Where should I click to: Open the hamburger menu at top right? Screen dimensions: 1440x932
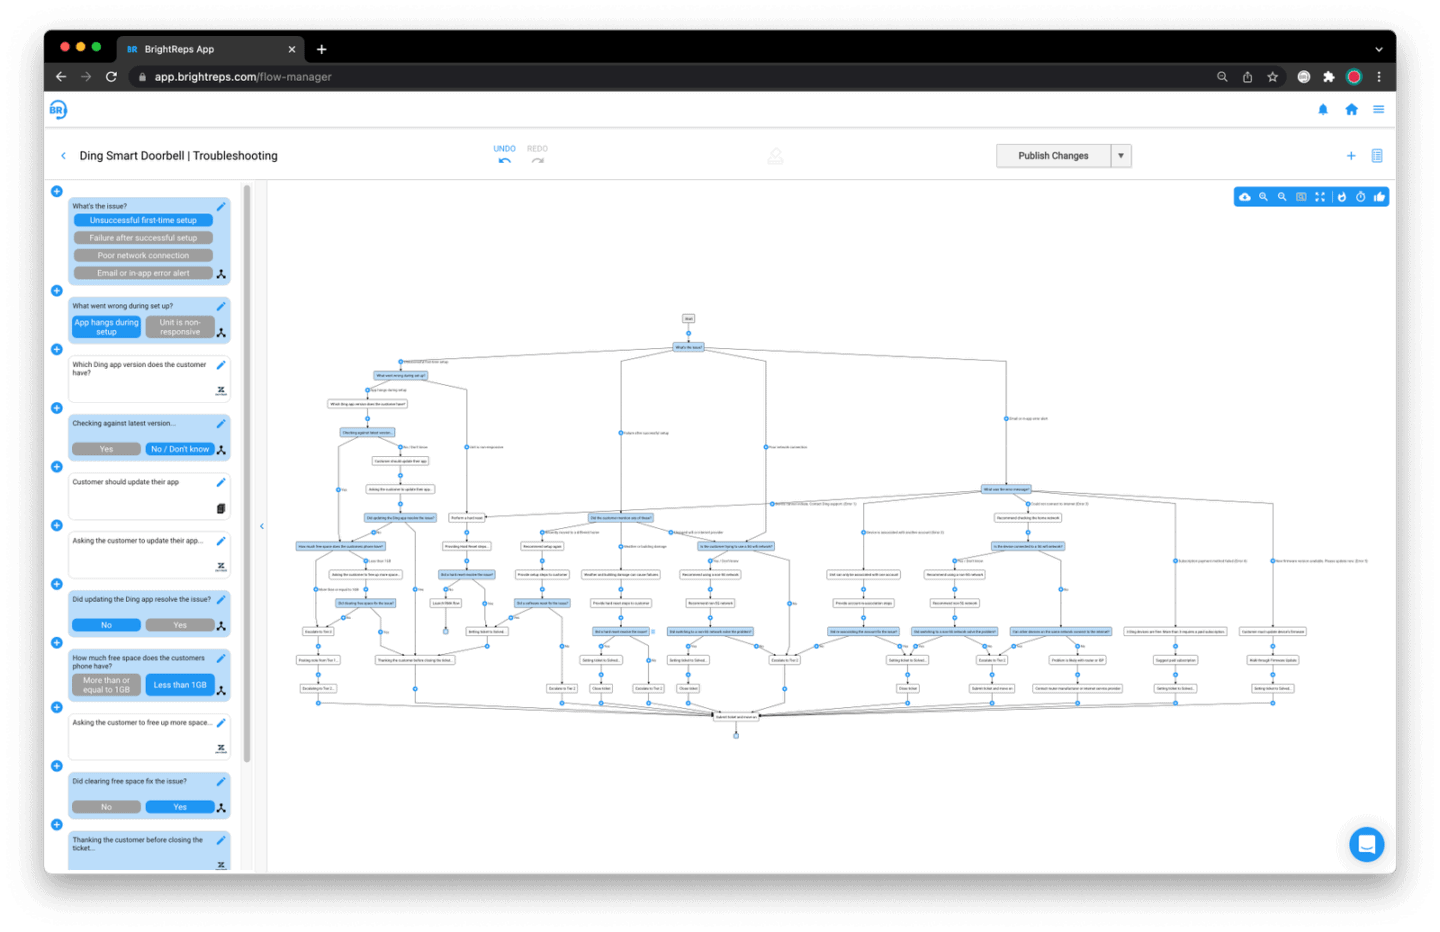click(x=1379, y=110)
